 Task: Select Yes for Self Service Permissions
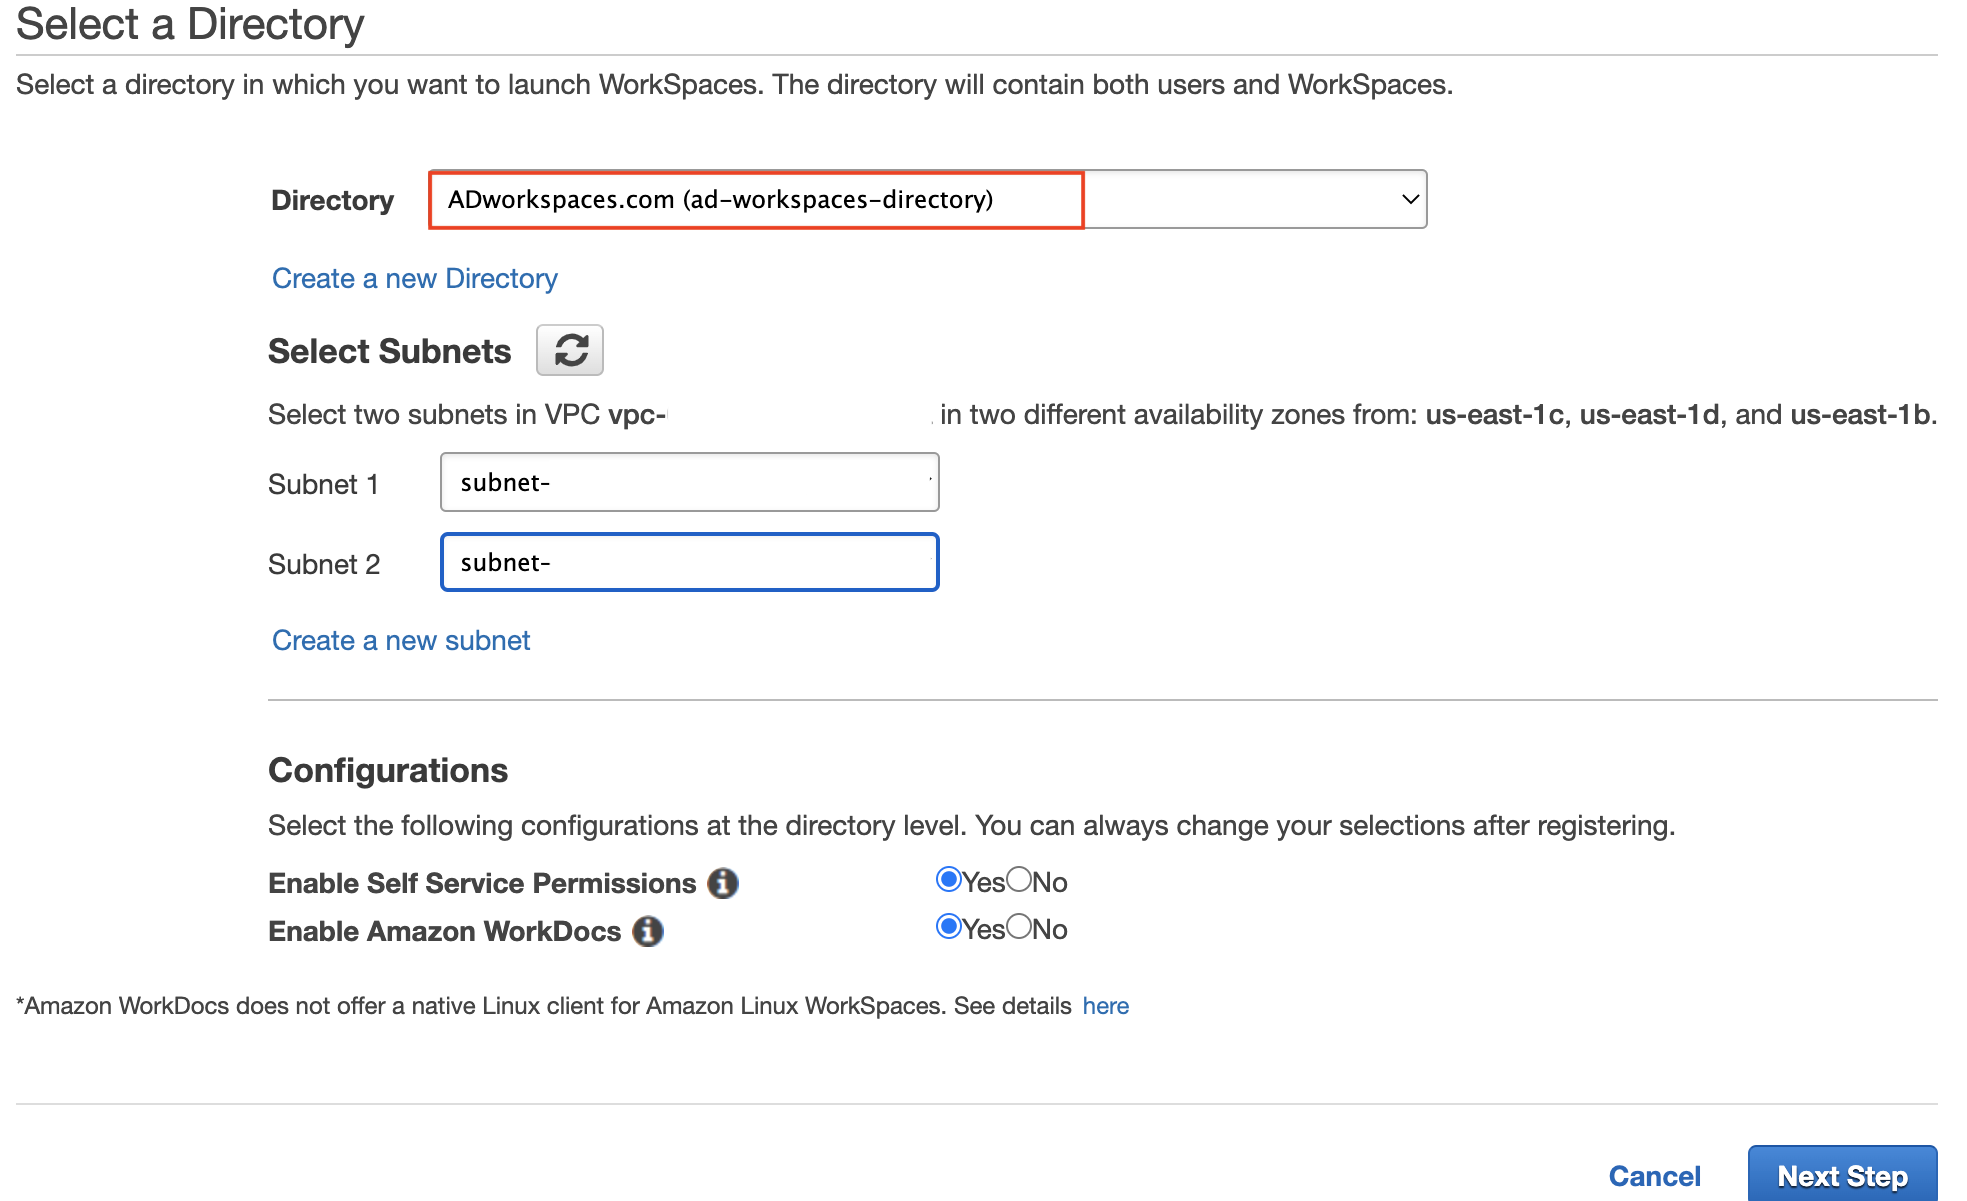(x=948, y=880)
